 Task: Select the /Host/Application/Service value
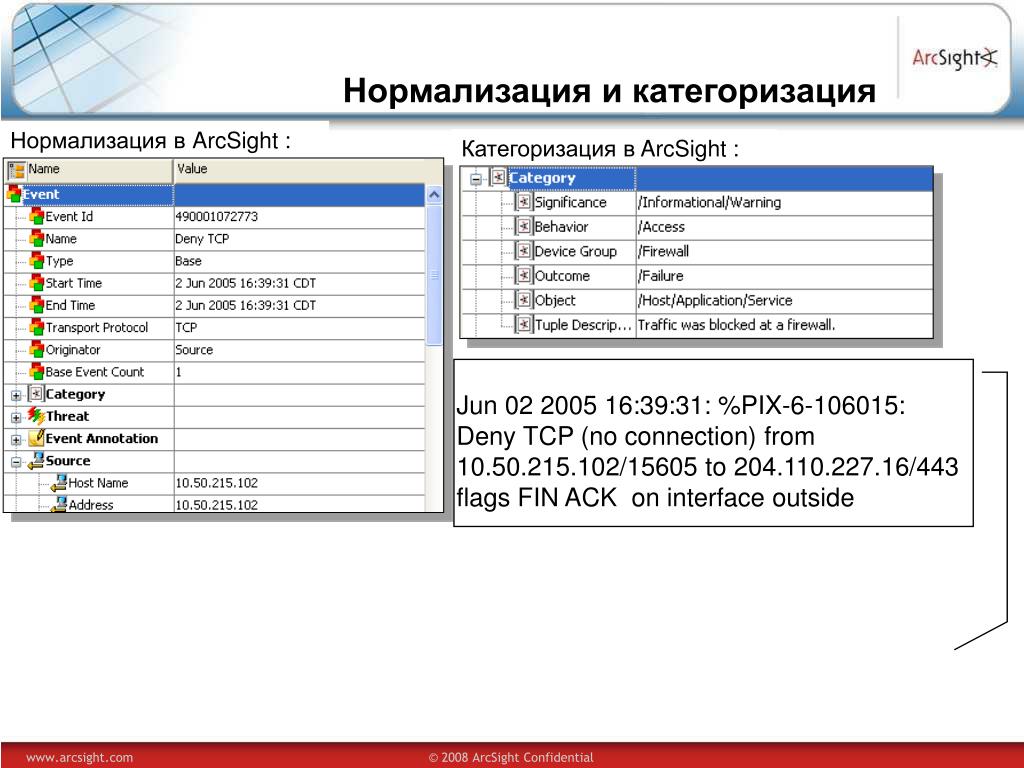(715, 300)
